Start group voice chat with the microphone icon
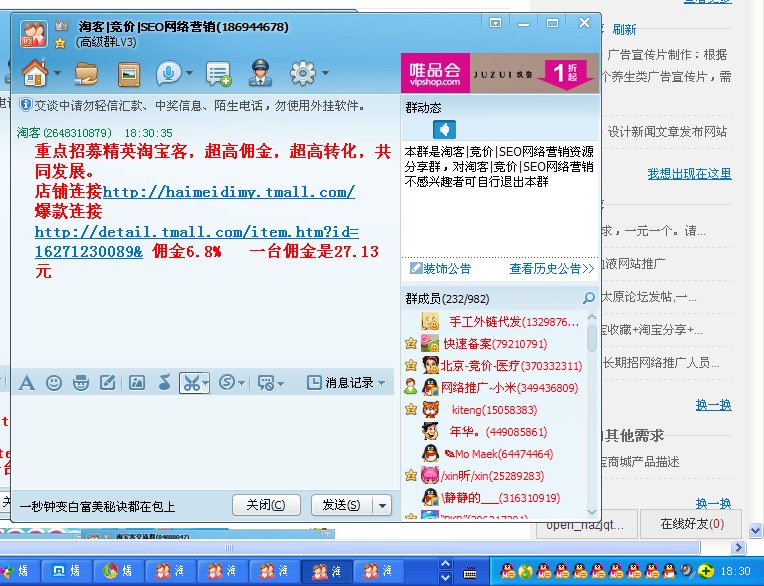The height and width of the screenshot is (586, 764). (x=168, y=73)
